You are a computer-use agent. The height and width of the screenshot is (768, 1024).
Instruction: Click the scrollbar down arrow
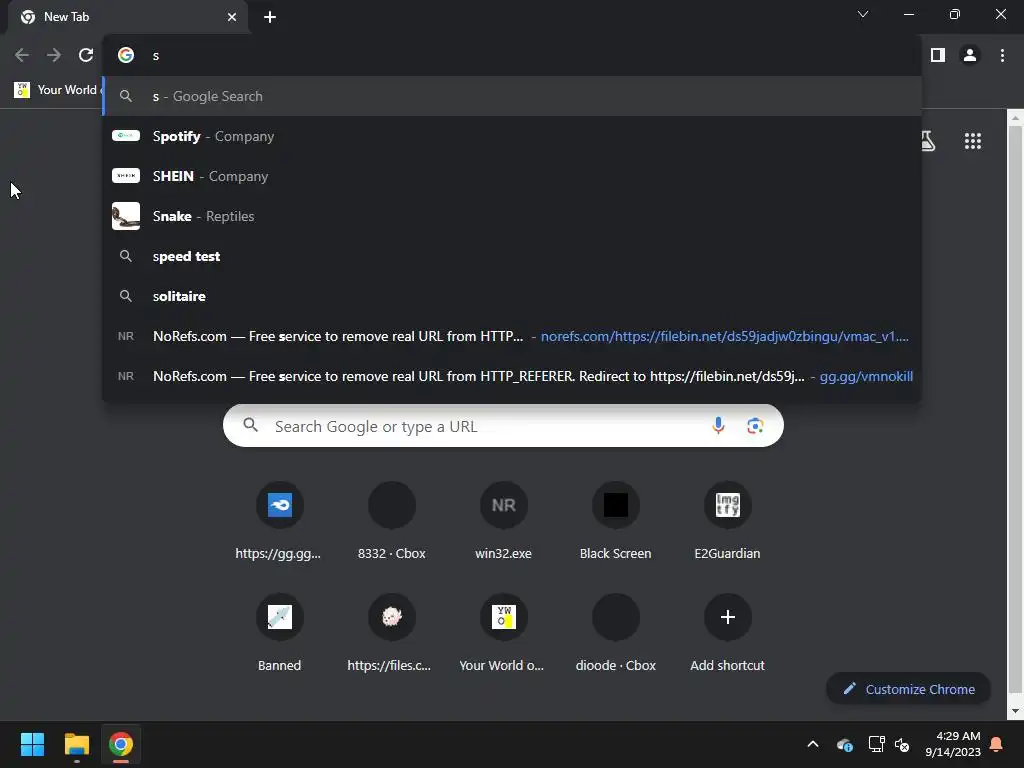pyautogui.click(x=1015, y=711)
